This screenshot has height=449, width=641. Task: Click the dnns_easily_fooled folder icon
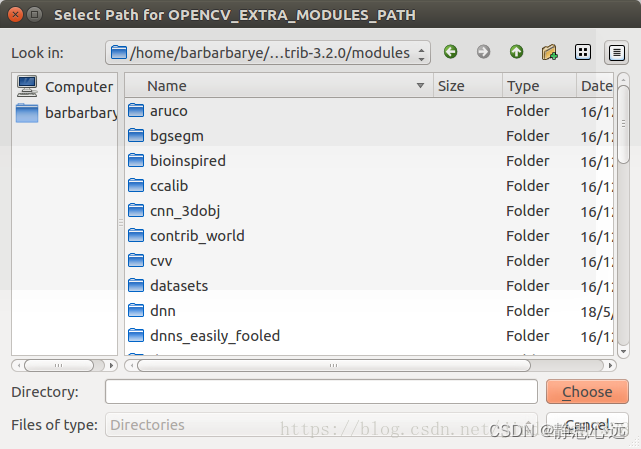[x=136, y=335]
